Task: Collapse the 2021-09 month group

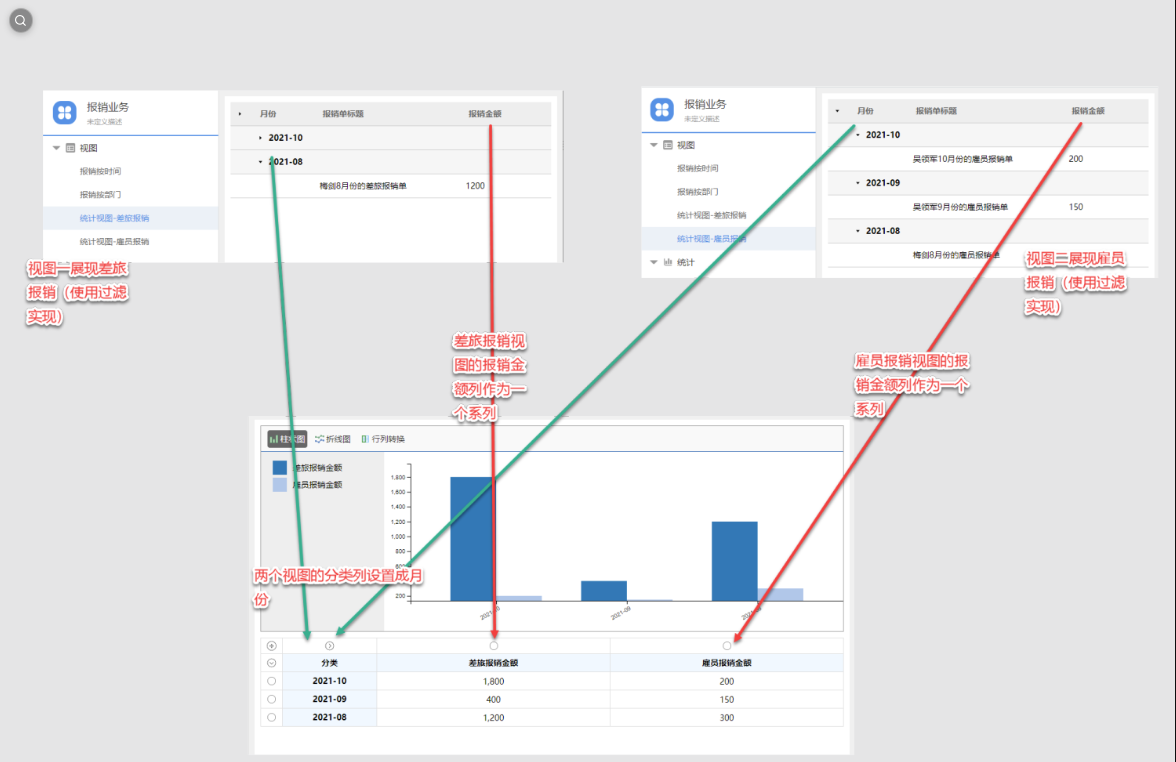Action: 857,183
